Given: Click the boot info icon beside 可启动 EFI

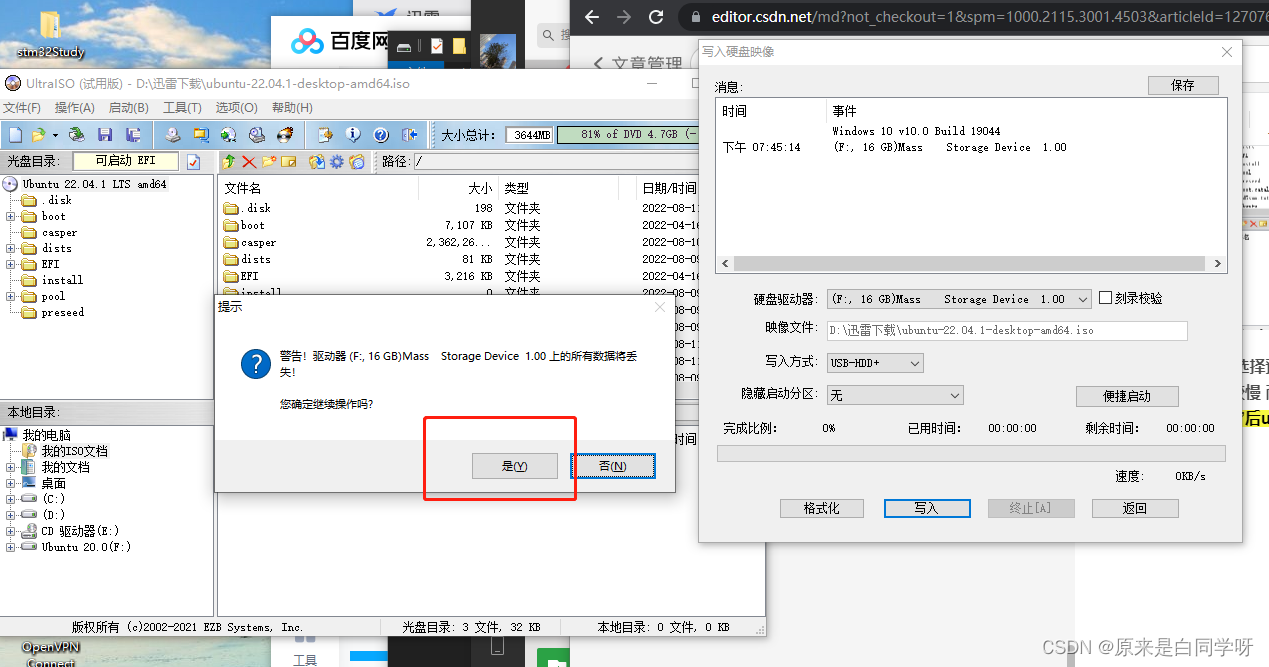Looking at the screenshot, I should click(x=193, y=162).
